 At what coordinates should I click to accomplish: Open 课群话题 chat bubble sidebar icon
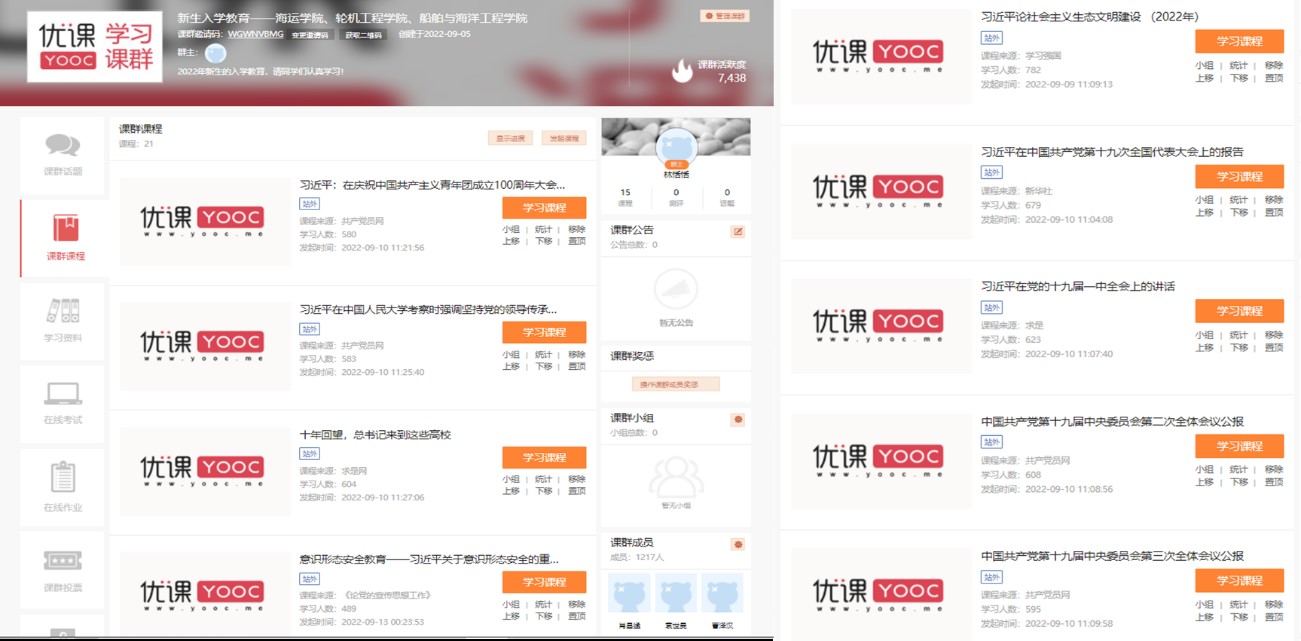62,146
